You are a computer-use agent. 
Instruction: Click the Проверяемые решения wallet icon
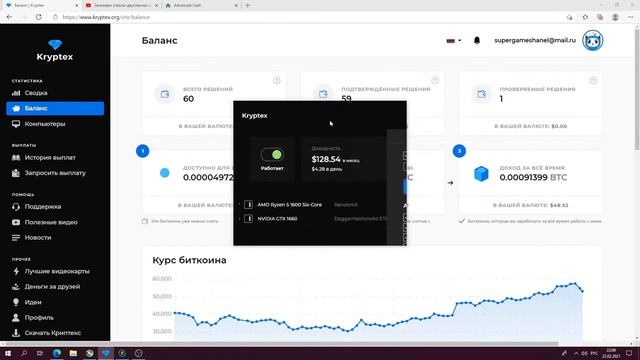click(481, 94)
